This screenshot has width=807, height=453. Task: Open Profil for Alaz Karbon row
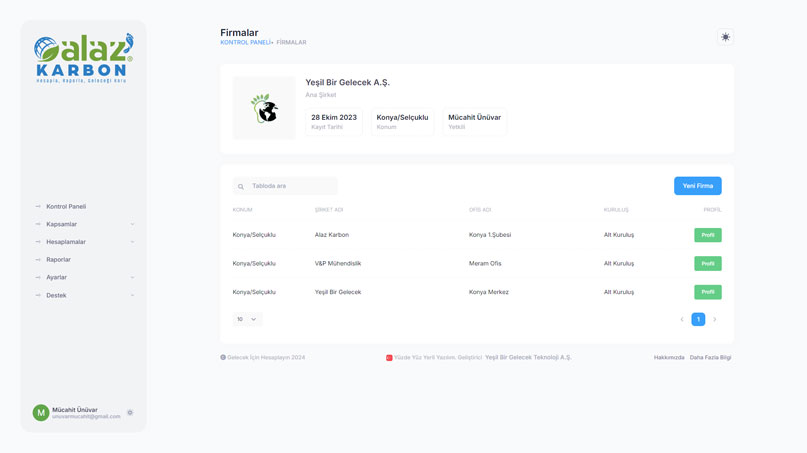coord(708,235)
